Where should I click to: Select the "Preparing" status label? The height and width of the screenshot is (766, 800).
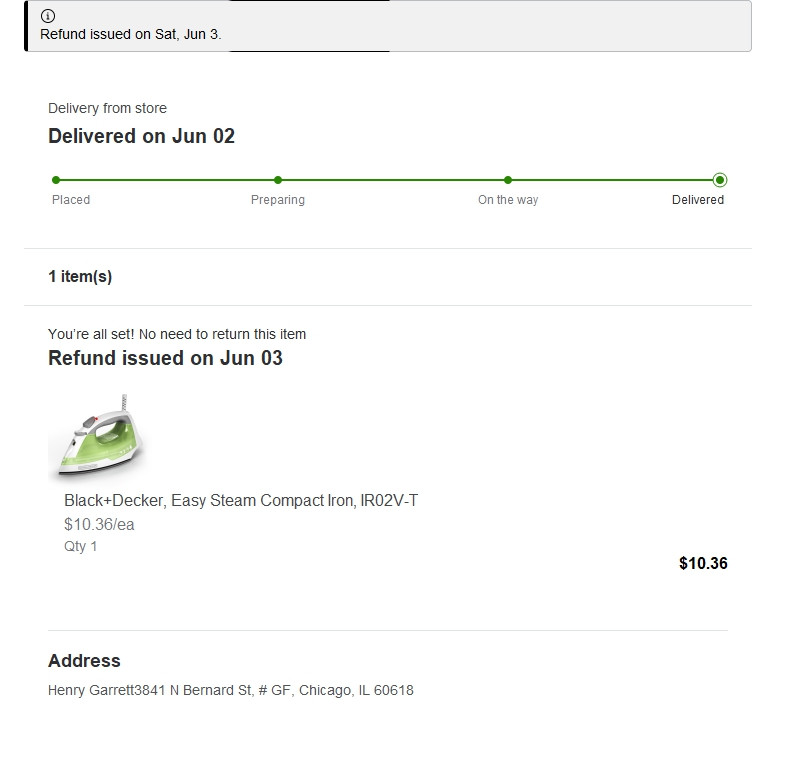[x=278, y=200]
